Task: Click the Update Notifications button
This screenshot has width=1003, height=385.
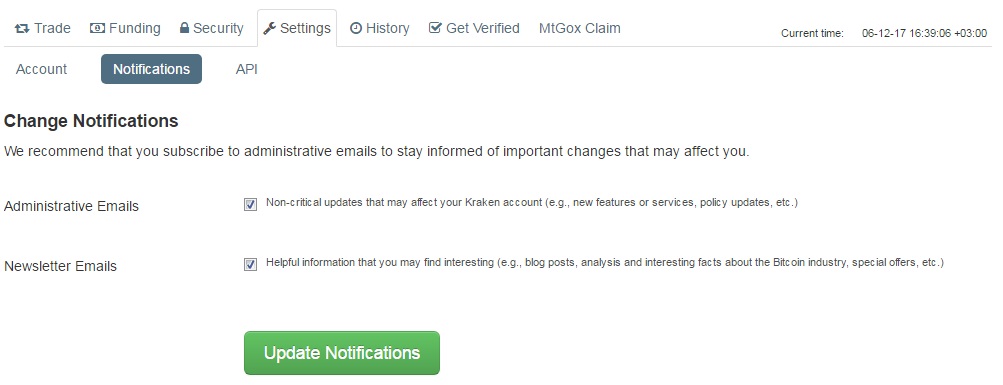Action: point(342,352)
